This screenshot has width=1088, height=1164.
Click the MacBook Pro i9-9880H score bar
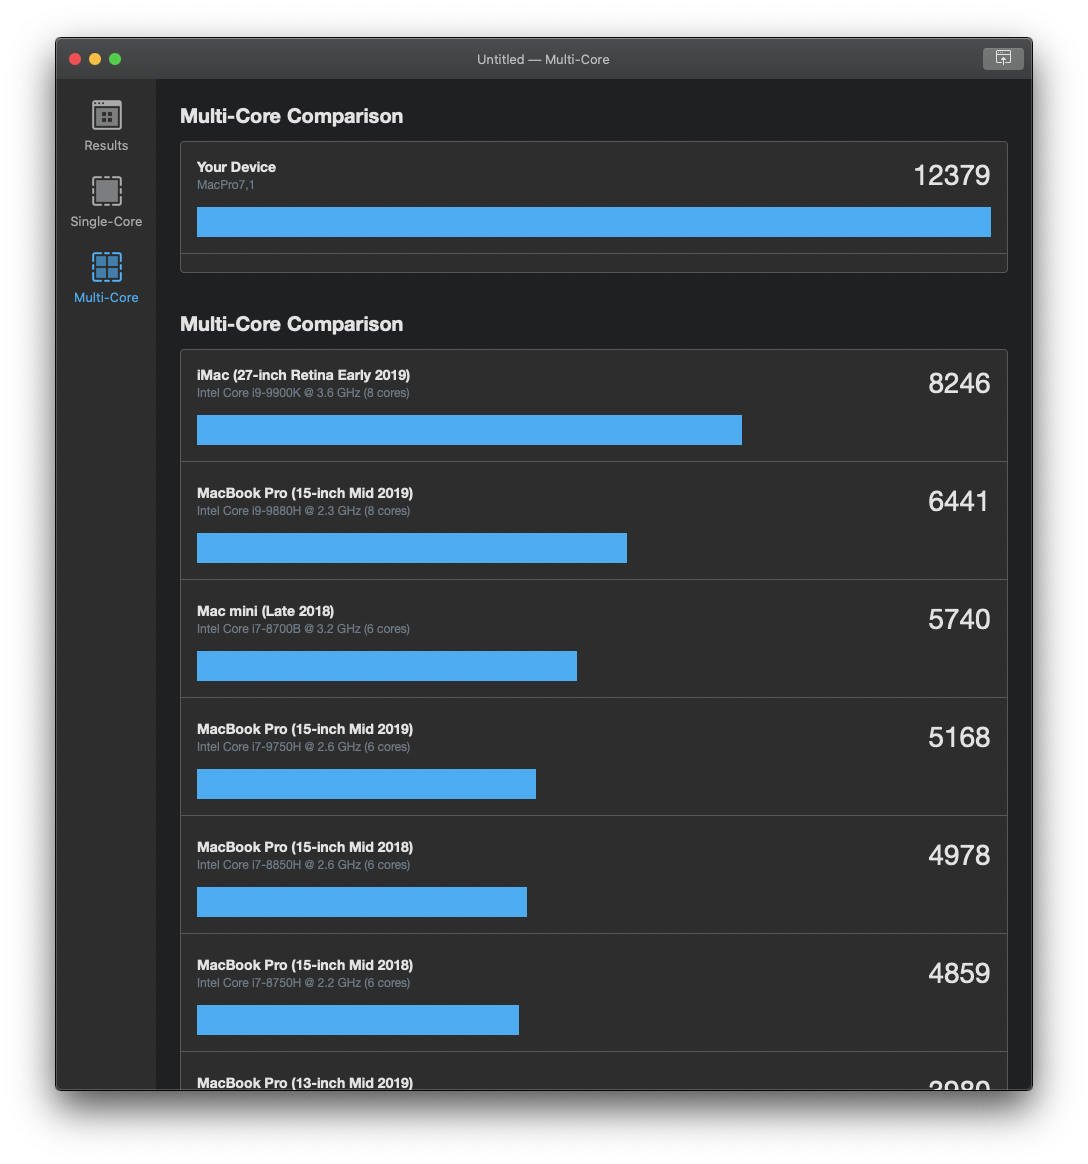(412, 548)
